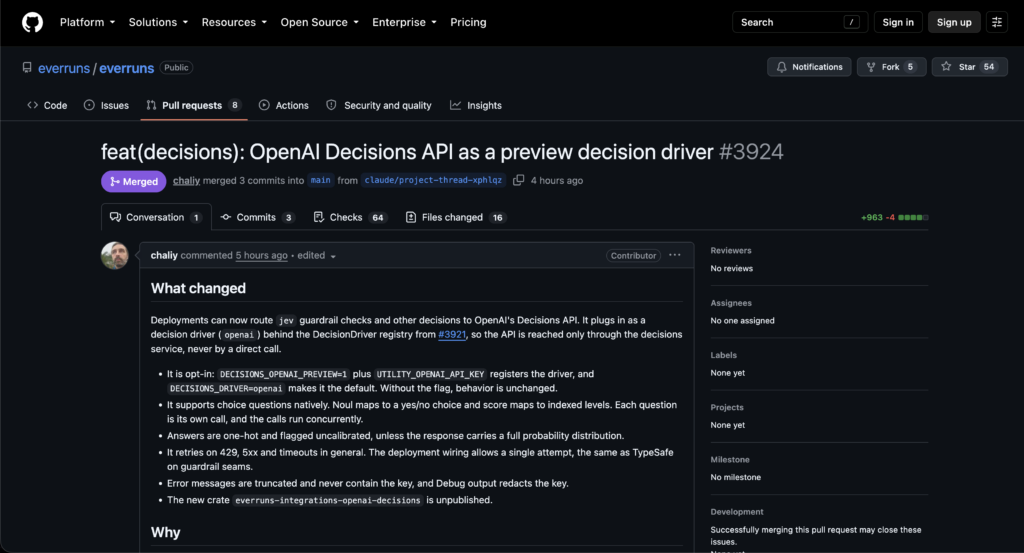Click the diffstat colored bar indicator
This screenshot has height=553, width=1024.
coord(913,217)
